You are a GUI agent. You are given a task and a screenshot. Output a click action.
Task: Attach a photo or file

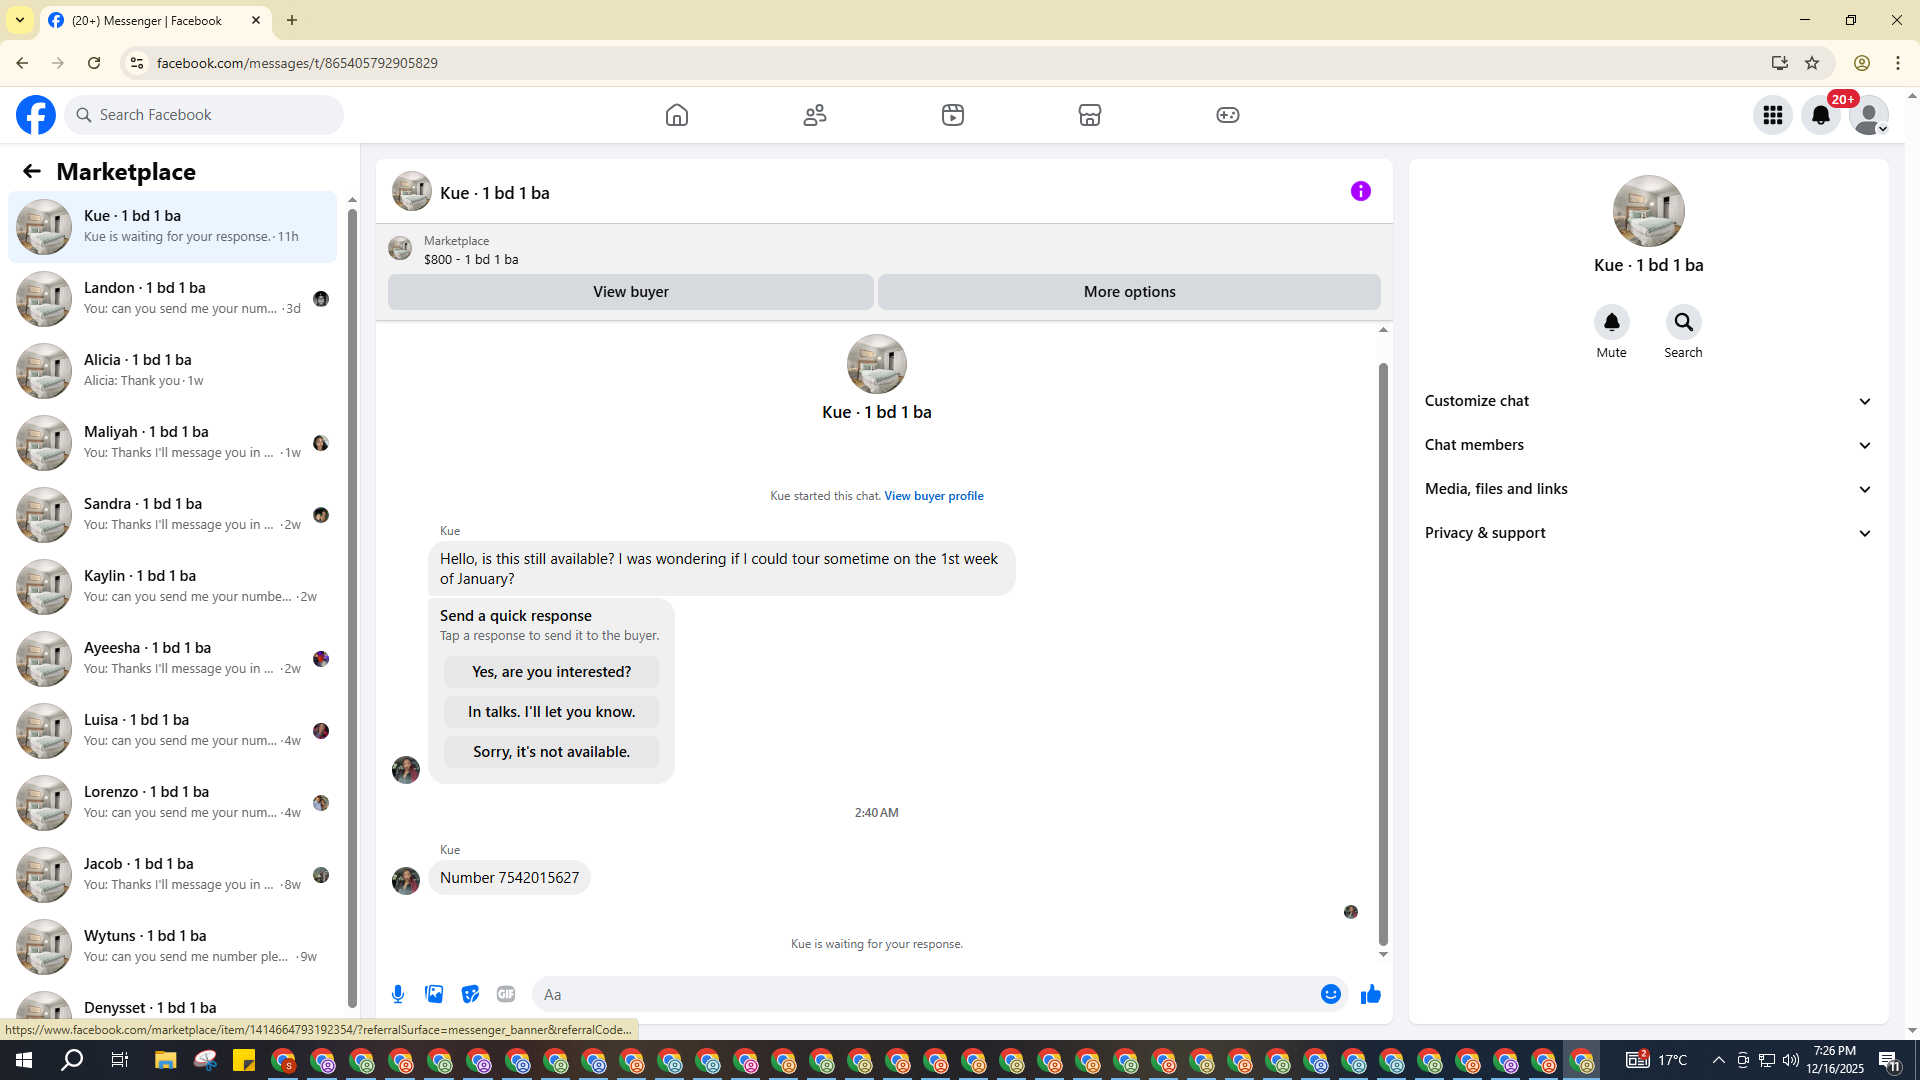click(434, 994)
